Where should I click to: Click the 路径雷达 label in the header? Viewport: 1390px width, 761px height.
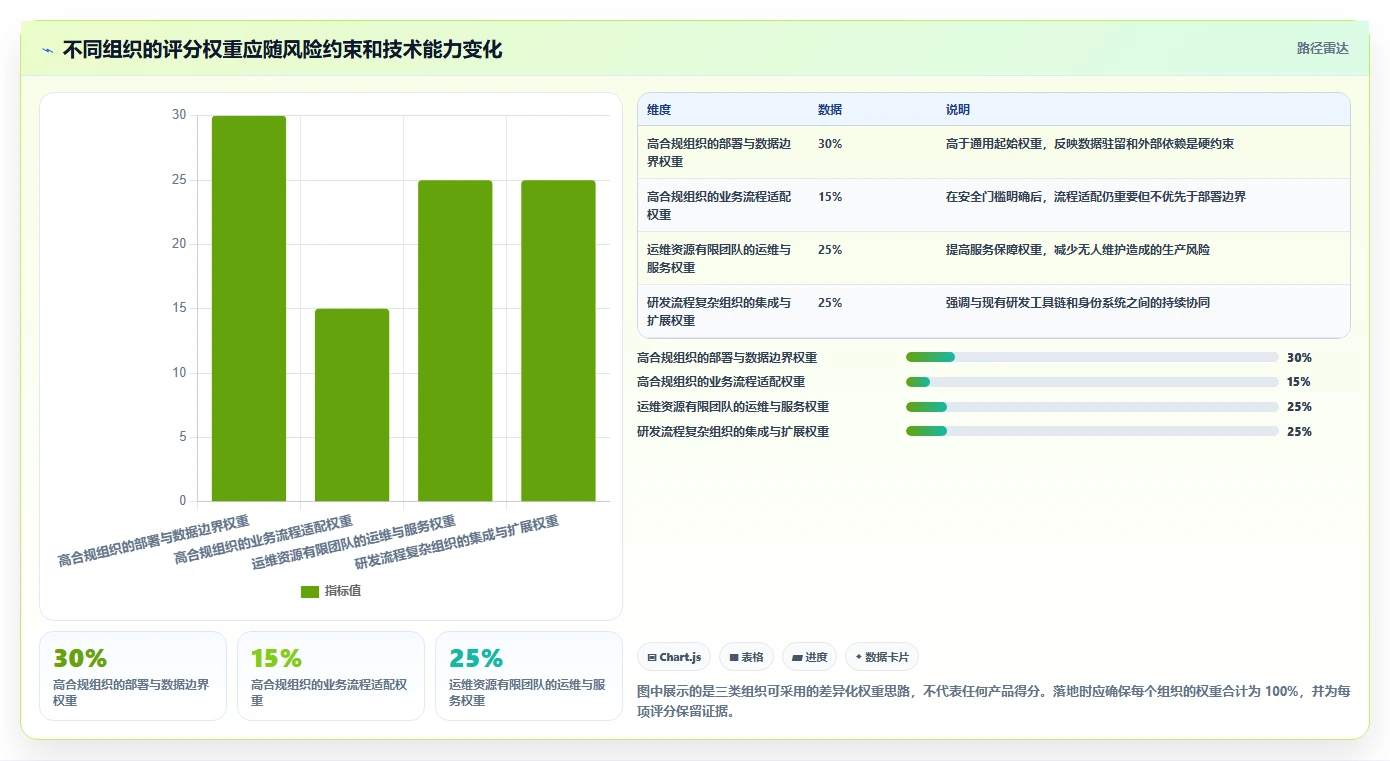tap(1322, 48)
